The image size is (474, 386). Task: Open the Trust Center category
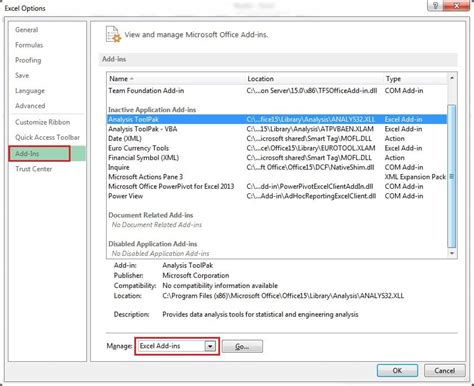click(x=34, y=169)
